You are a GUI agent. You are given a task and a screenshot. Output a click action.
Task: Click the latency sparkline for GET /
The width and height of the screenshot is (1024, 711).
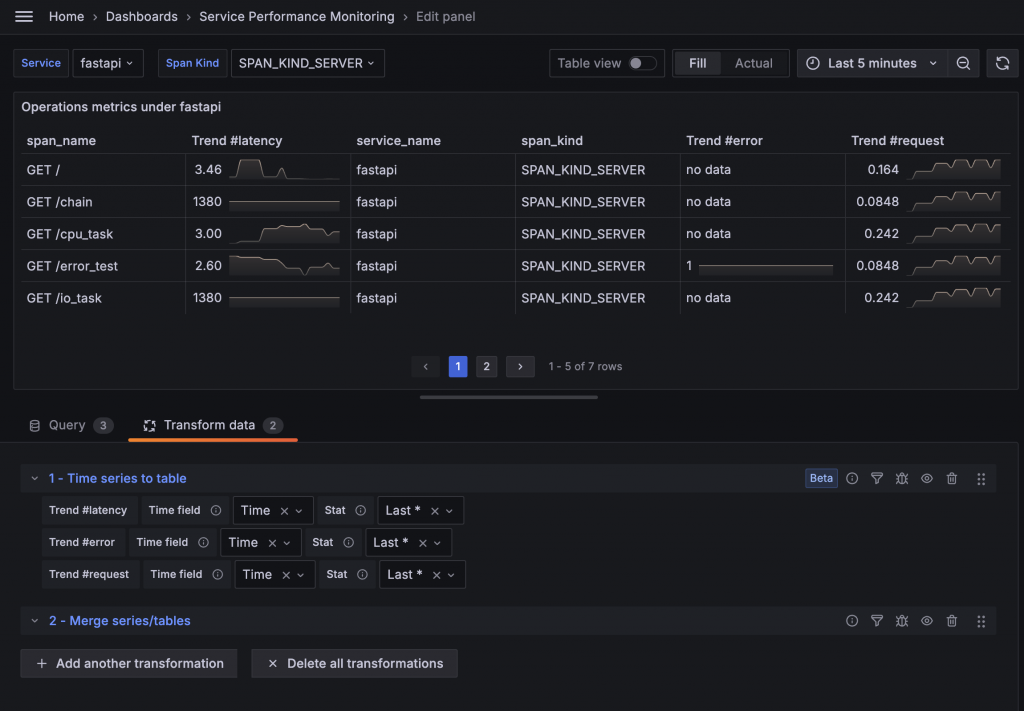pos(284,170)
